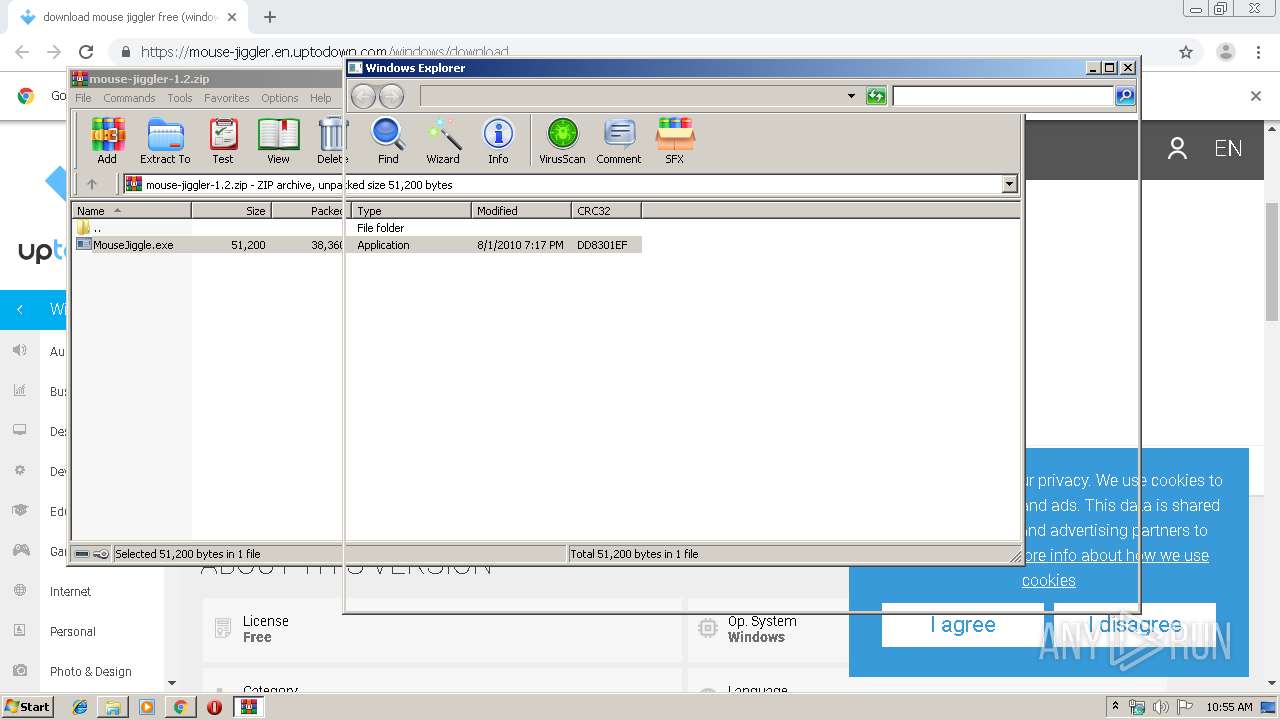1280x720 pixels.
Task: Select MouseJiggle.exe file row
Action: (357, 245)
